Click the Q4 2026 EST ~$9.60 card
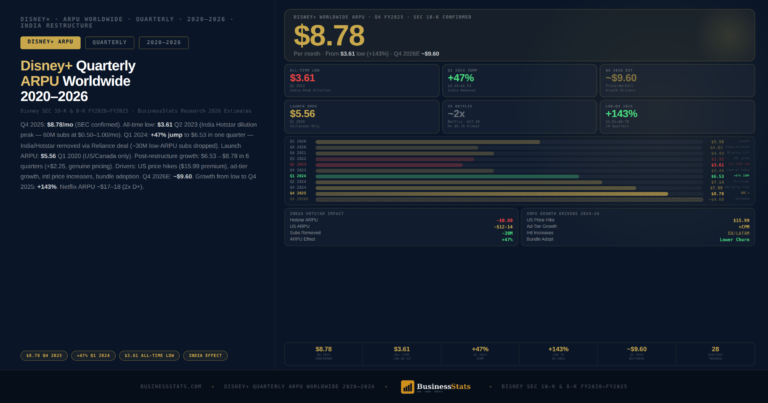This screenshot has width=768, height=403. coord(677,81)
